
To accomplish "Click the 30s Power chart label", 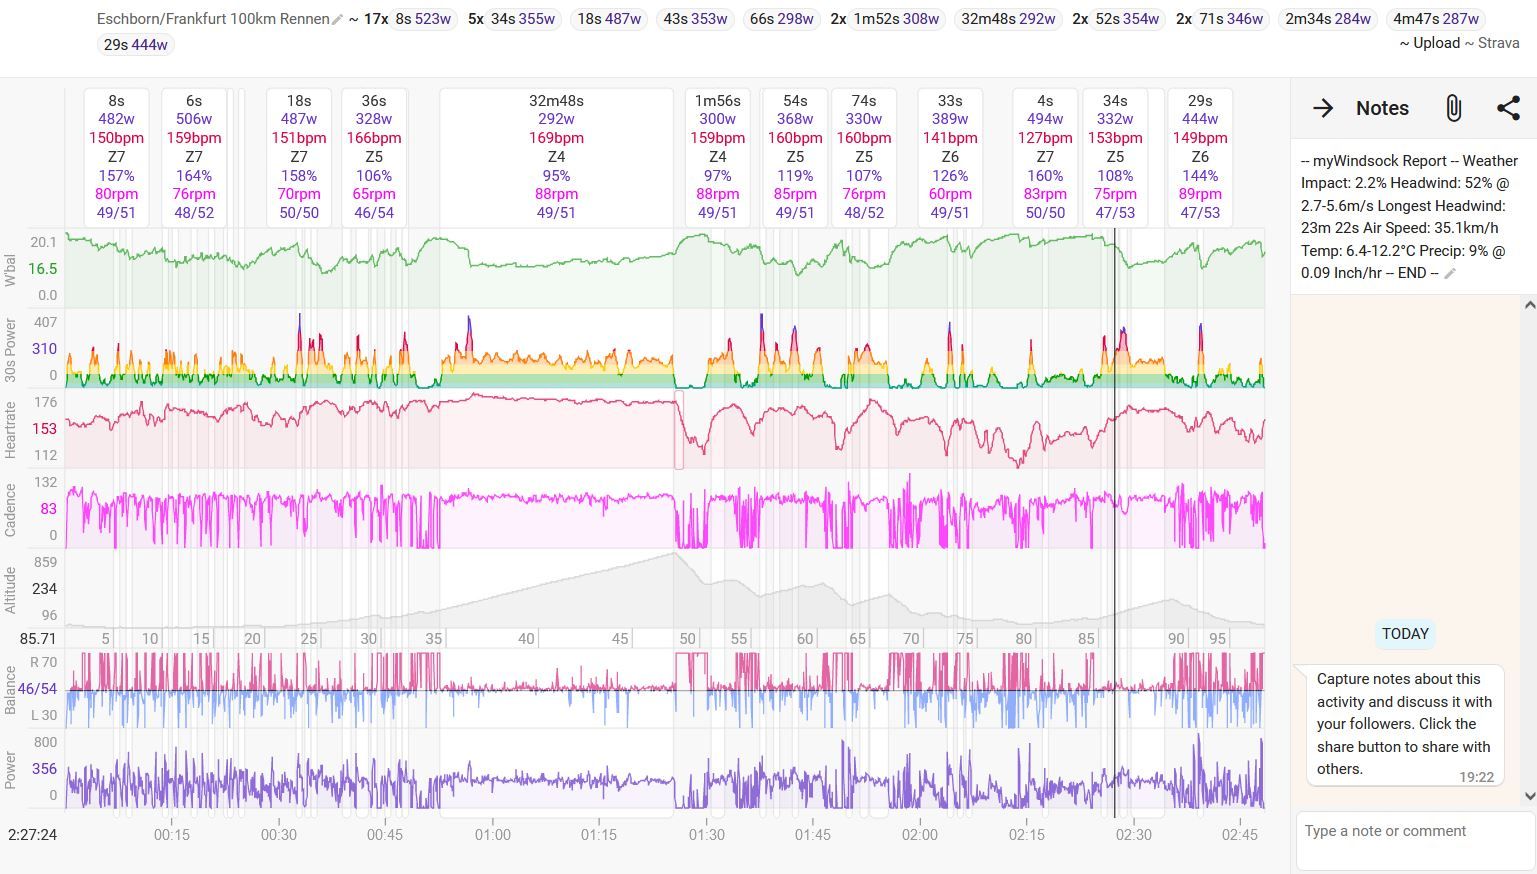I will pyautogui.click(x=10, y=349).
